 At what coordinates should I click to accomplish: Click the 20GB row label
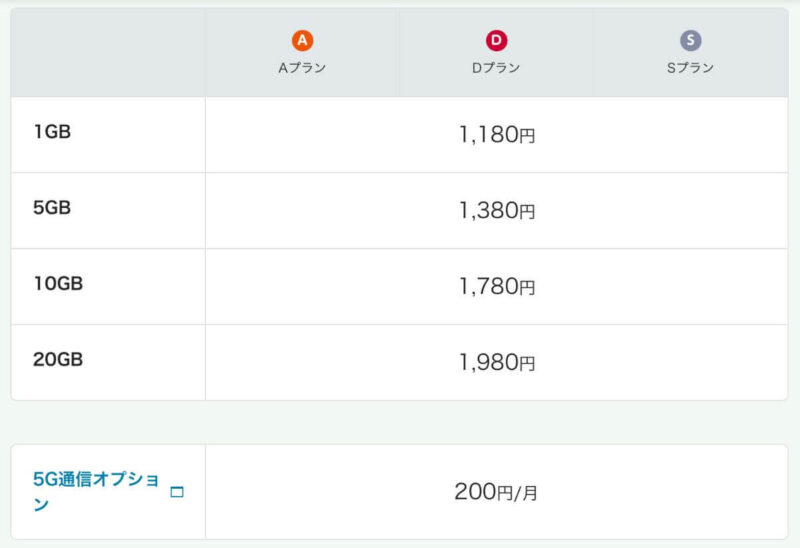click(58, 360)
